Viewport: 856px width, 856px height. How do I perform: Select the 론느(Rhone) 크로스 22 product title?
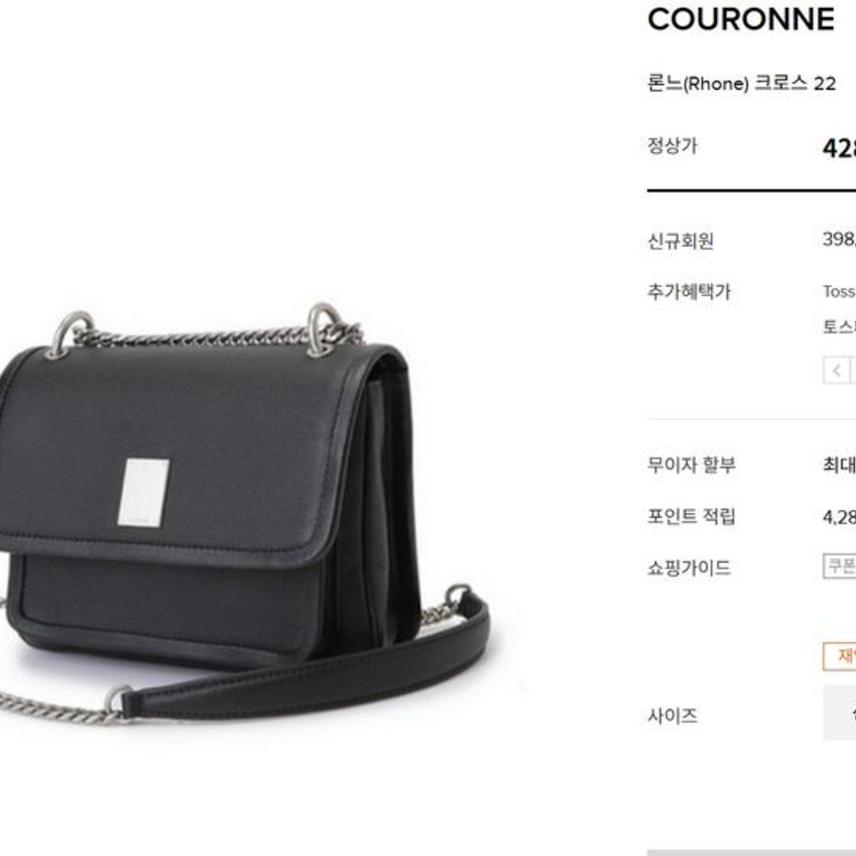tap(741, 84)
